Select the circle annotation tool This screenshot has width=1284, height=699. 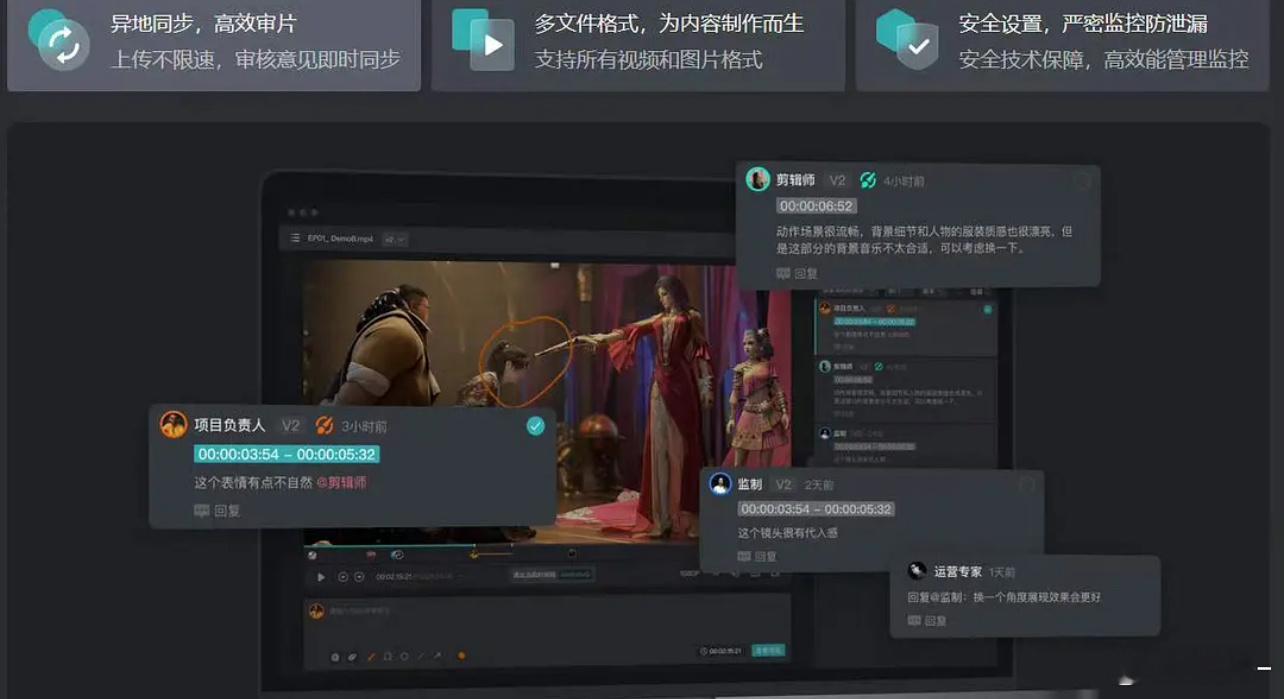click(x=405, y=655)
